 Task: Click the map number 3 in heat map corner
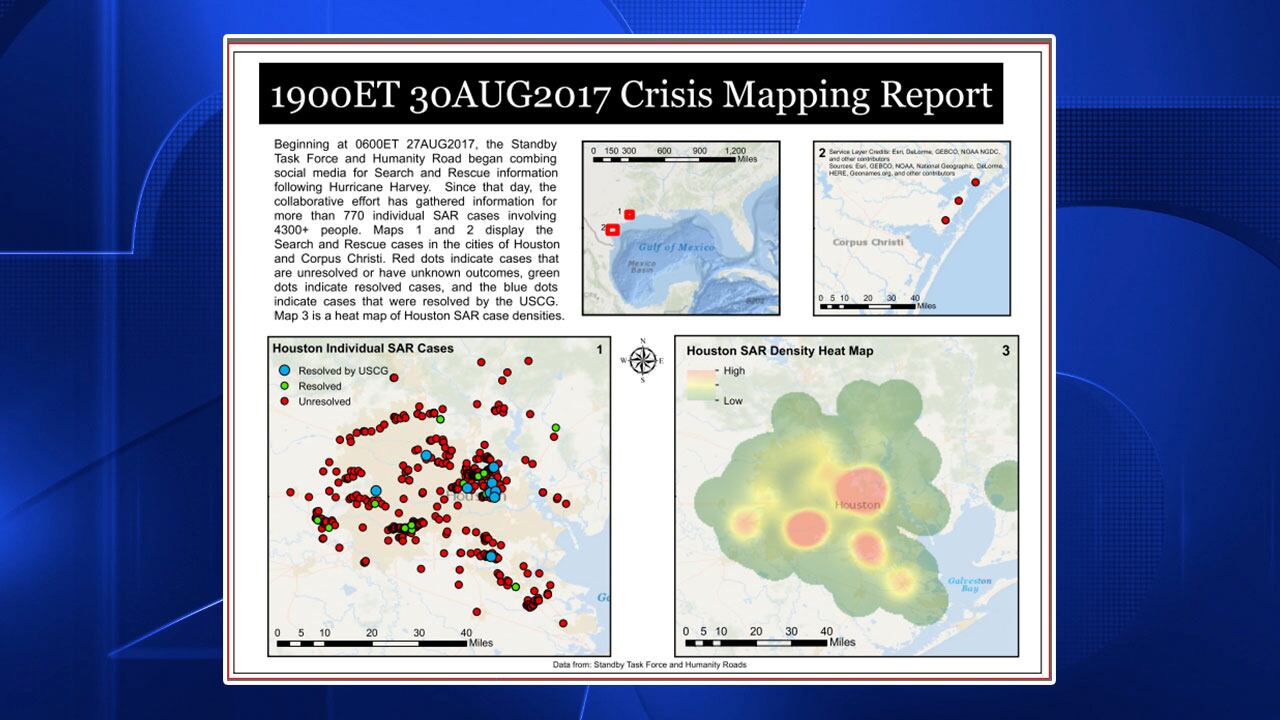[x=1005, y=350]
